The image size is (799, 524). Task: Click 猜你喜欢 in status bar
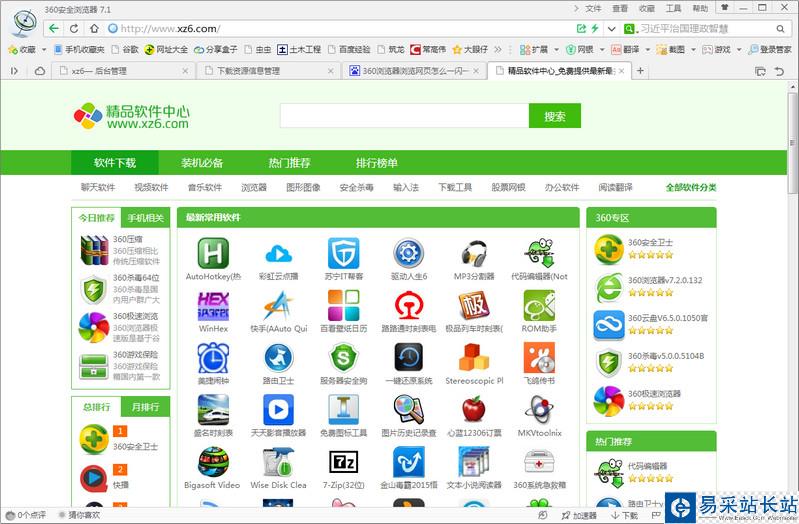point(80,515)
